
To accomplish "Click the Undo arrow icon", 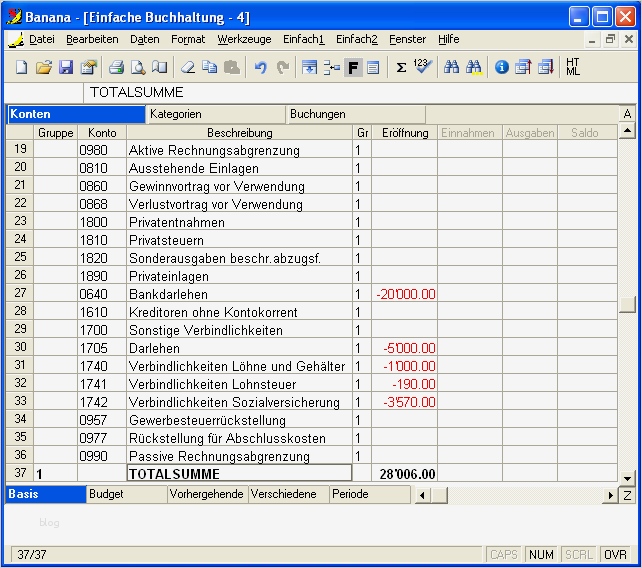I will 260,67.
